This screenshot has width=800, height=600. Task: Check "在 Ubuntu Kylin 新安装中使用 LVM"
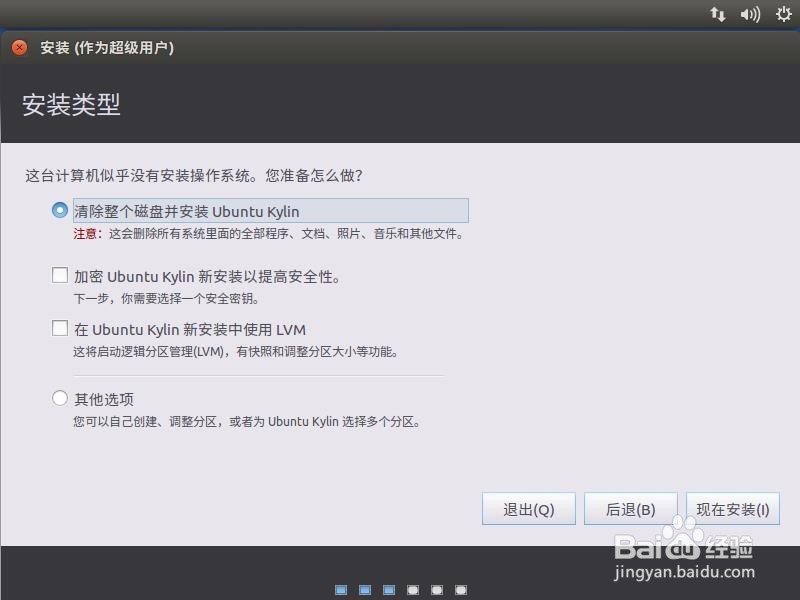58,327
